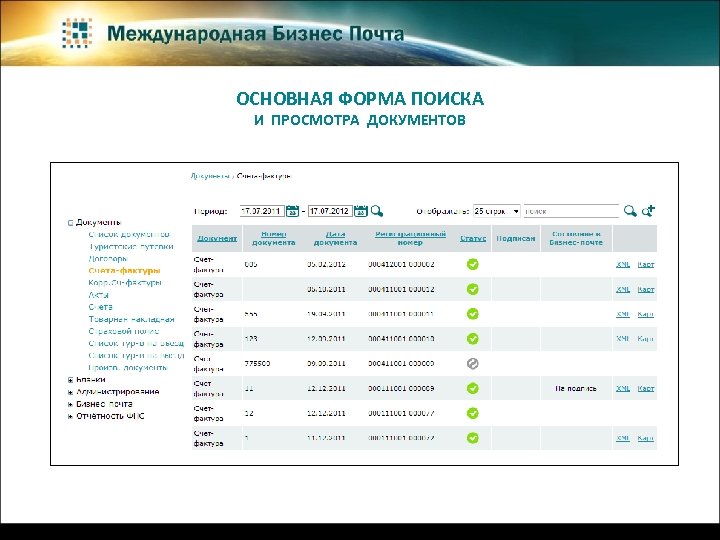Open Корр.Сч-фактуры in sidebar

124,283
